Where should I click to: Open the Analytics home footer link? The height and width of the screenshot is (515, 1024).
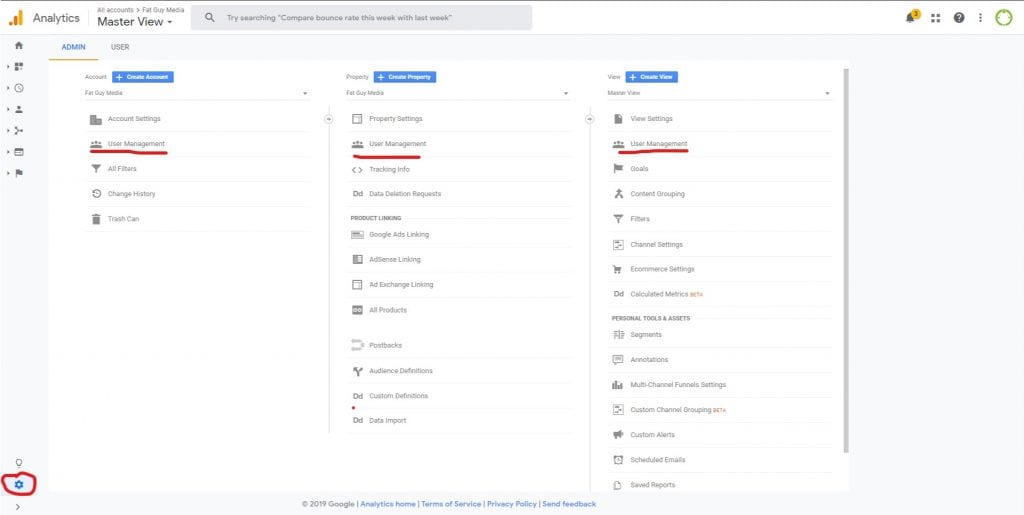pyautogui.click(x=388, y=504)
